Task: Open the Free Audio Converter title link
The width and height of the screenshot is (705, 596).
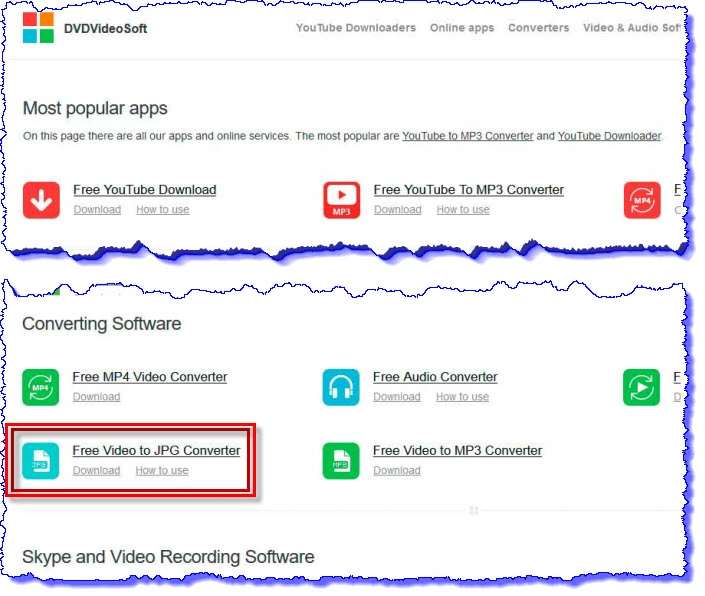Action: pyautogui.click(x=435, y=377)
